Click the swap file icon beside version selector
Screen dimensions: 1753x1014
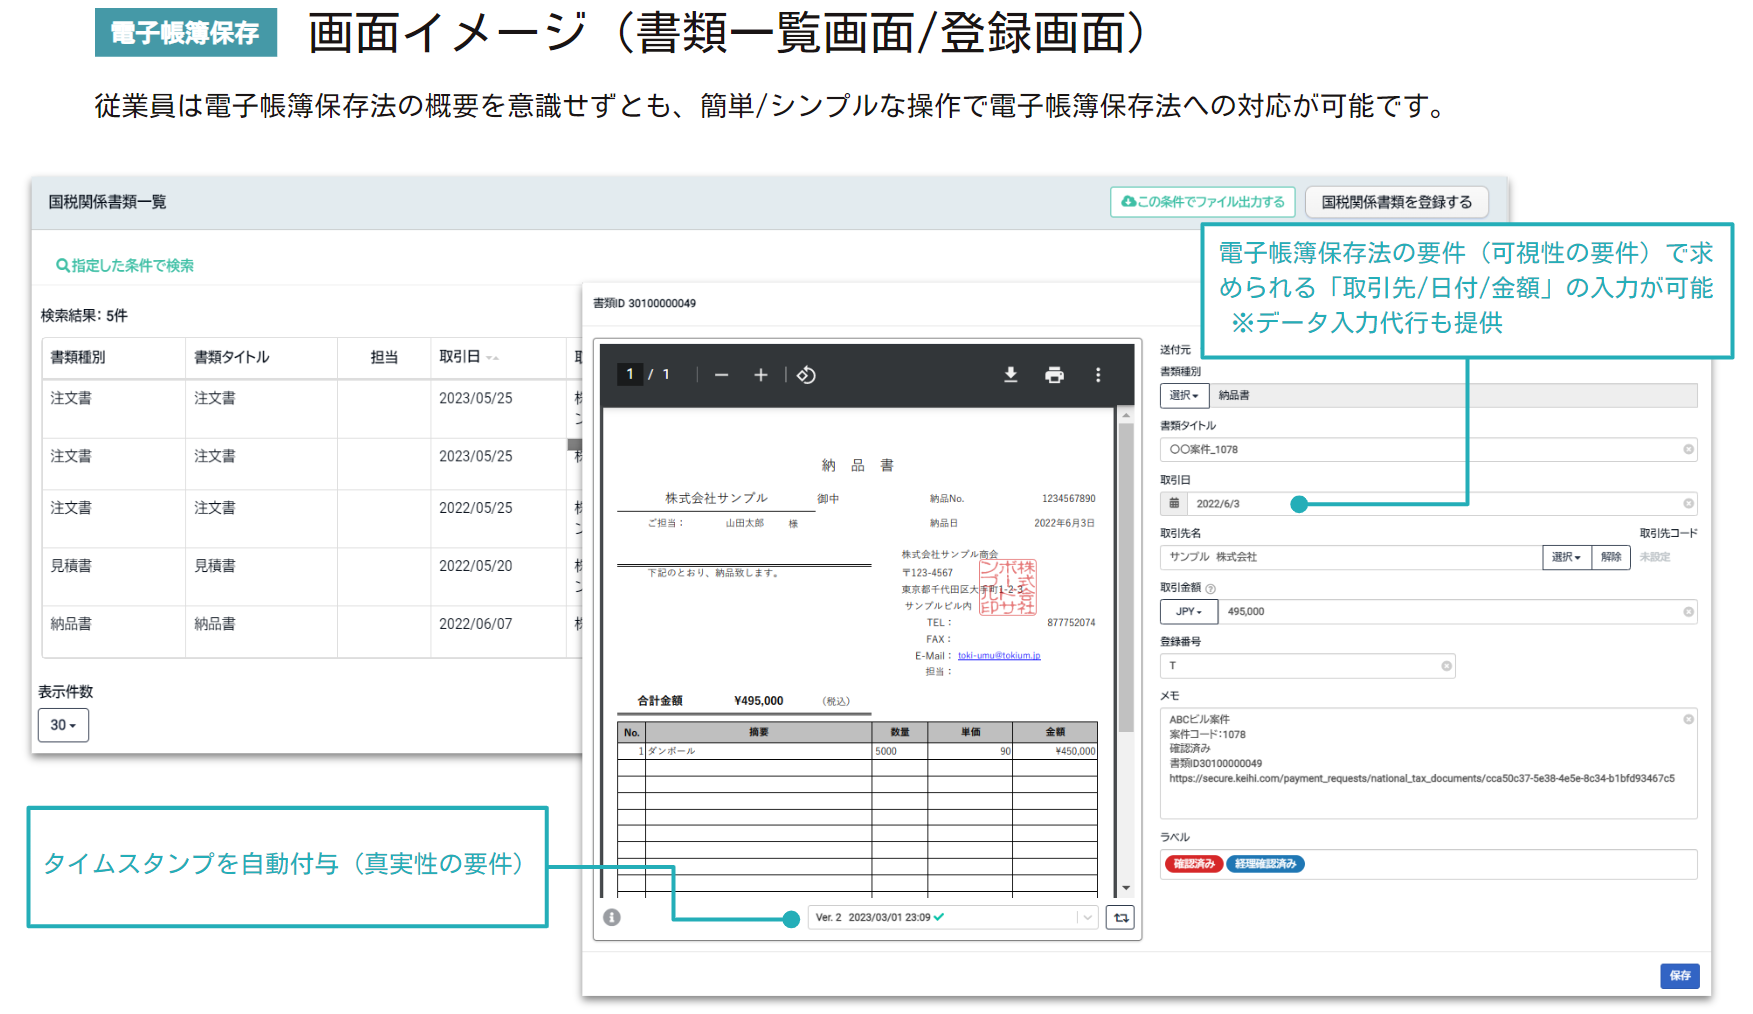point(1121,917)
